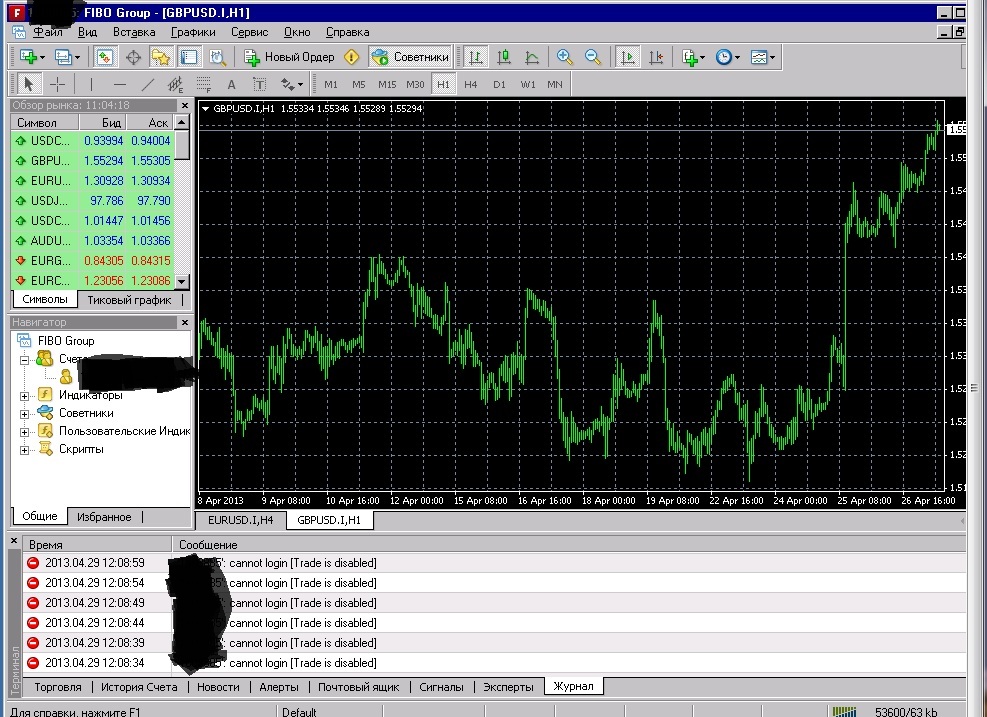Select the Trendline drawing tool
Image resolution: width=987 pixels, height=717 pixels.
148,84
